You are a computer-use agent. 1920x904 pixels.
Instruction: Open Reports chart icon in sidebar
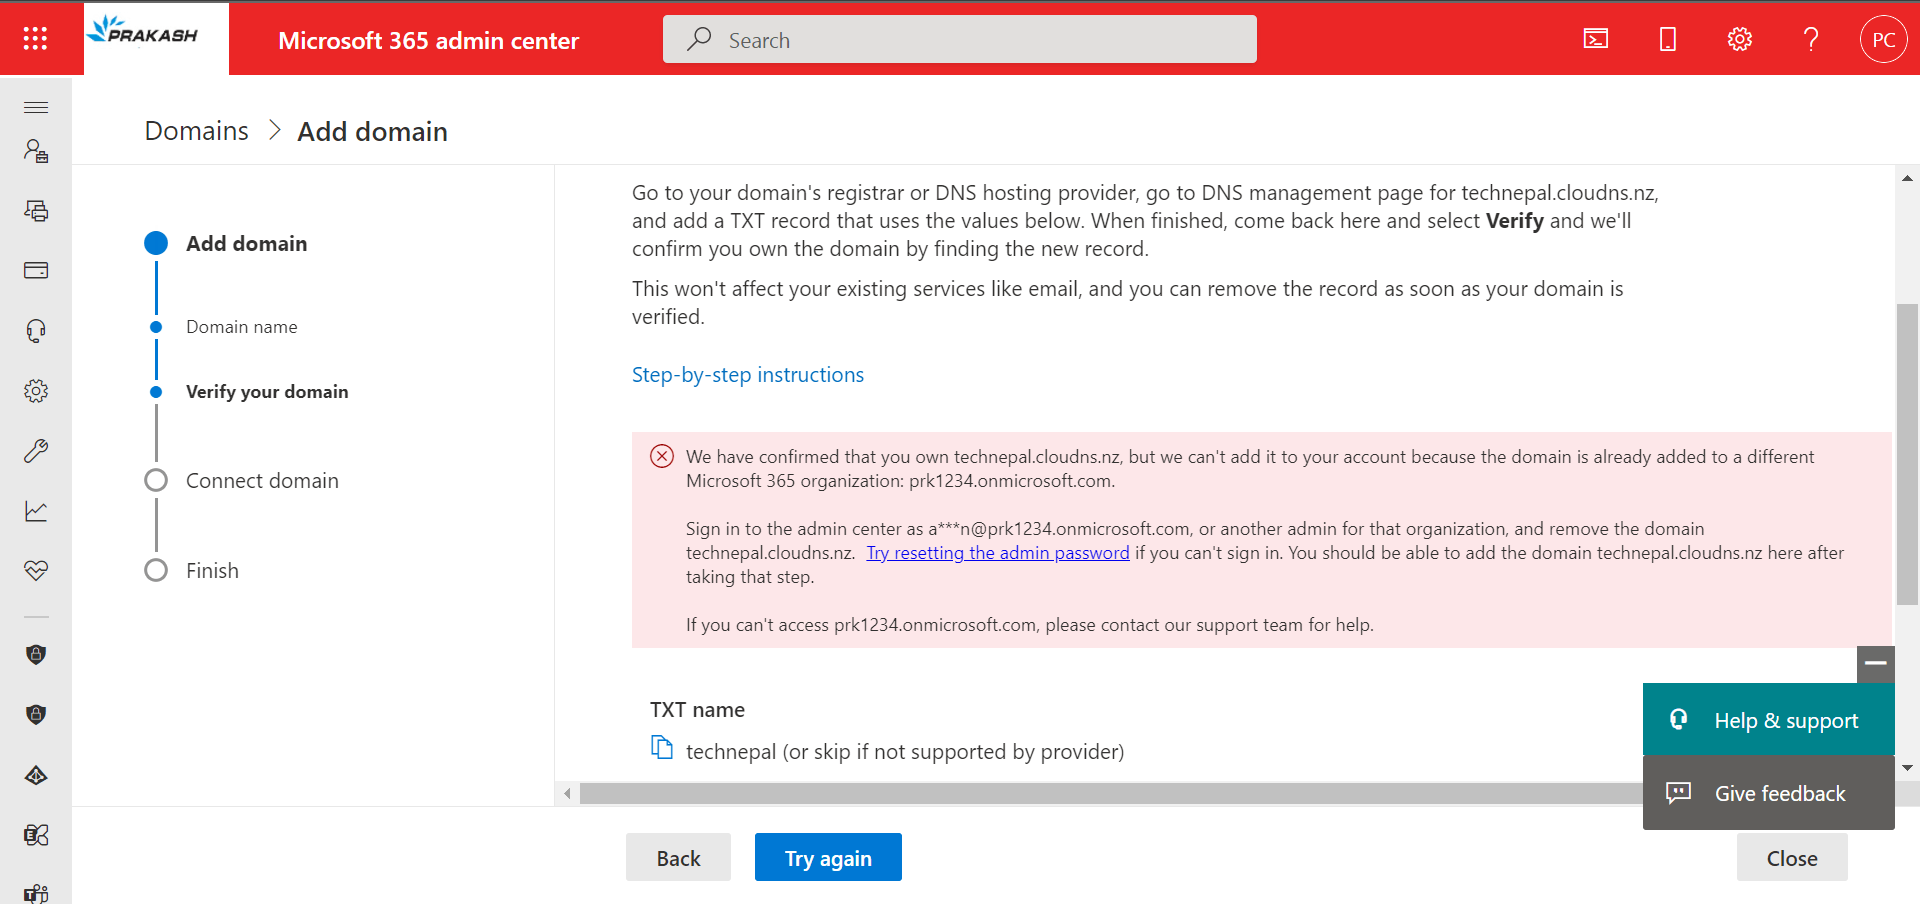(36, 511)
